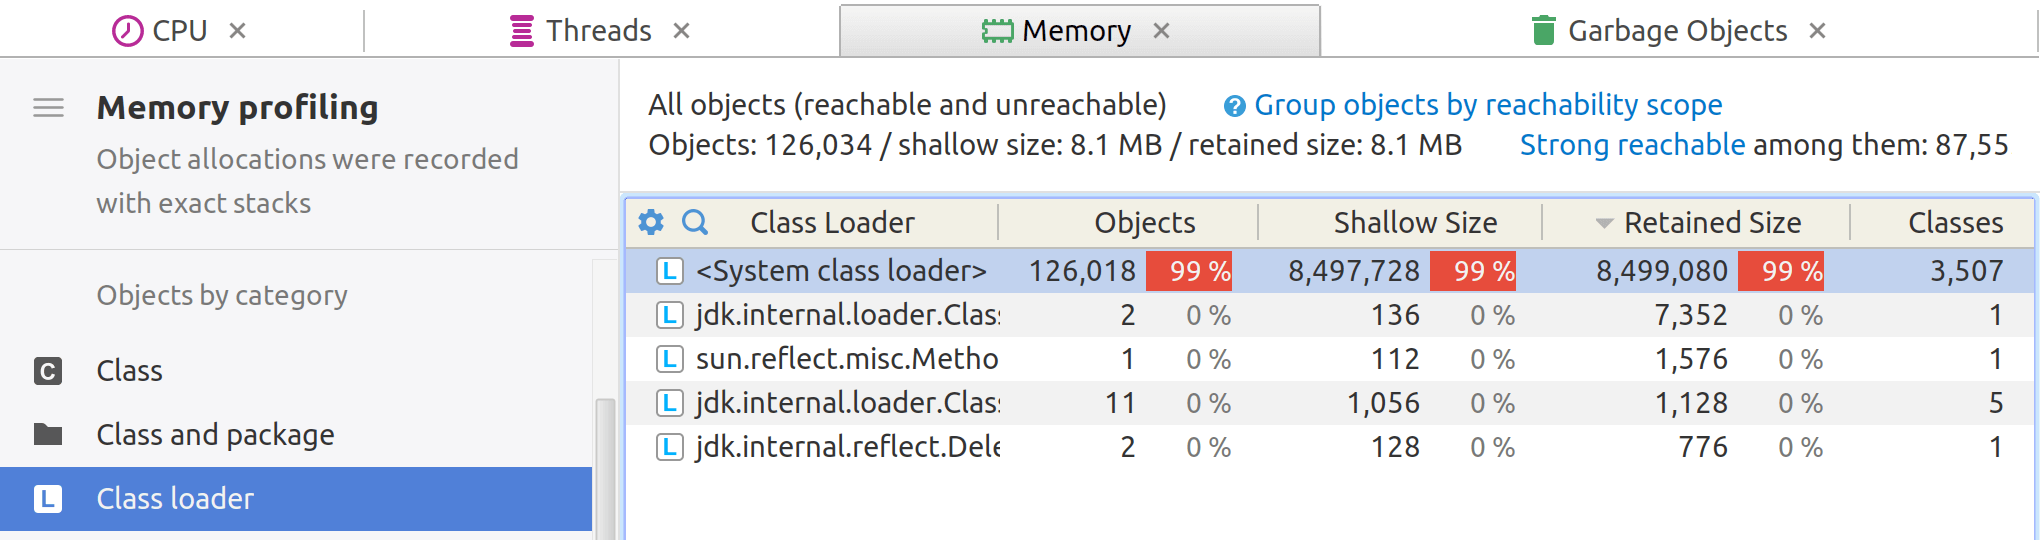Viewport: 2040px width, 540px height.
Task: Click the sun.reflect.misc.Metho loader icon
Action: point(670,359)
